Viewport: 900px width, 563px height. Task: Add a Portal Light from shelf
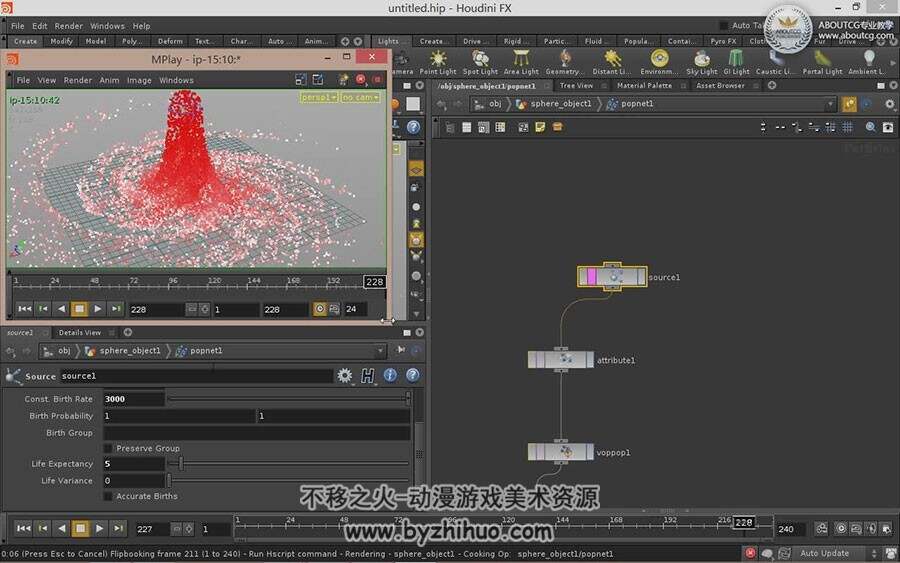[822, 63]
